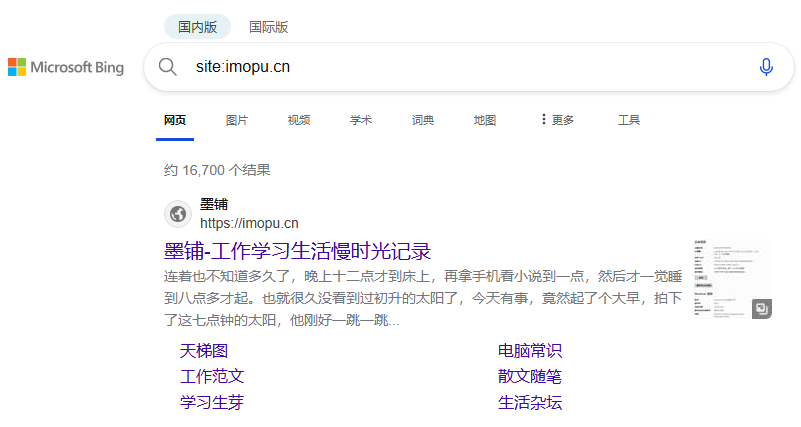Open the 地图 results tab
This screenshot has width=801, height=427.
click(x=485, y=120)
